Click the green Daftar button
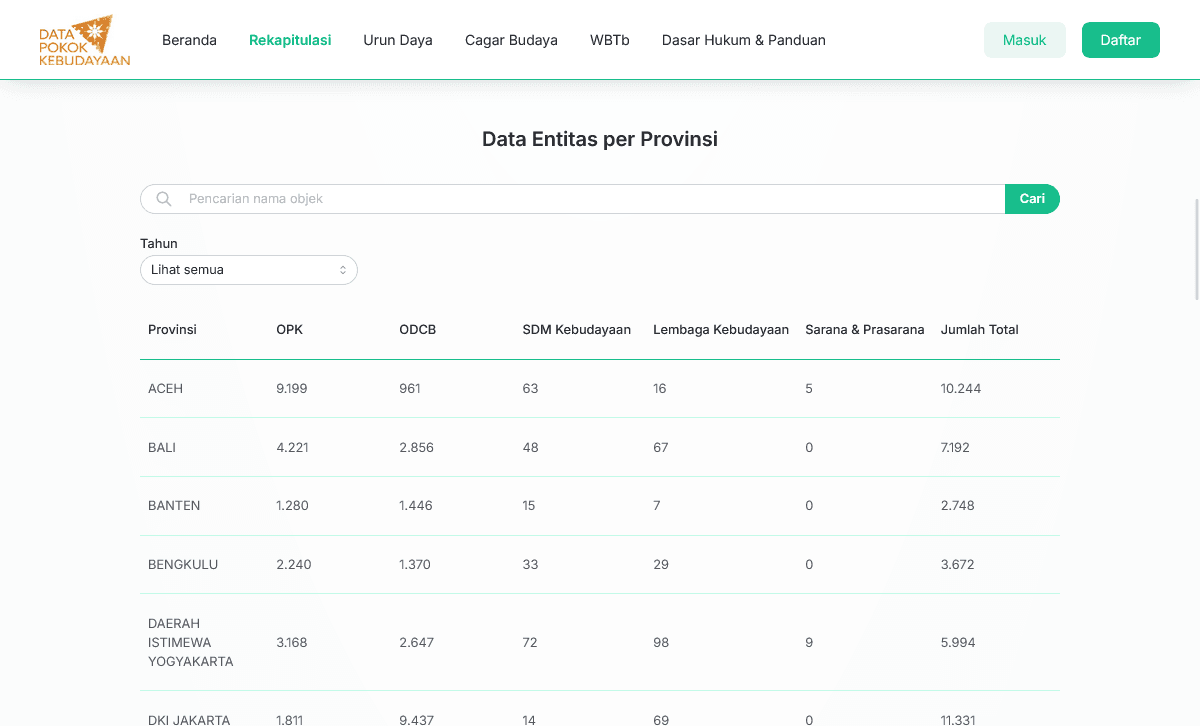The image size is (1200, 726). (1120, 40)
